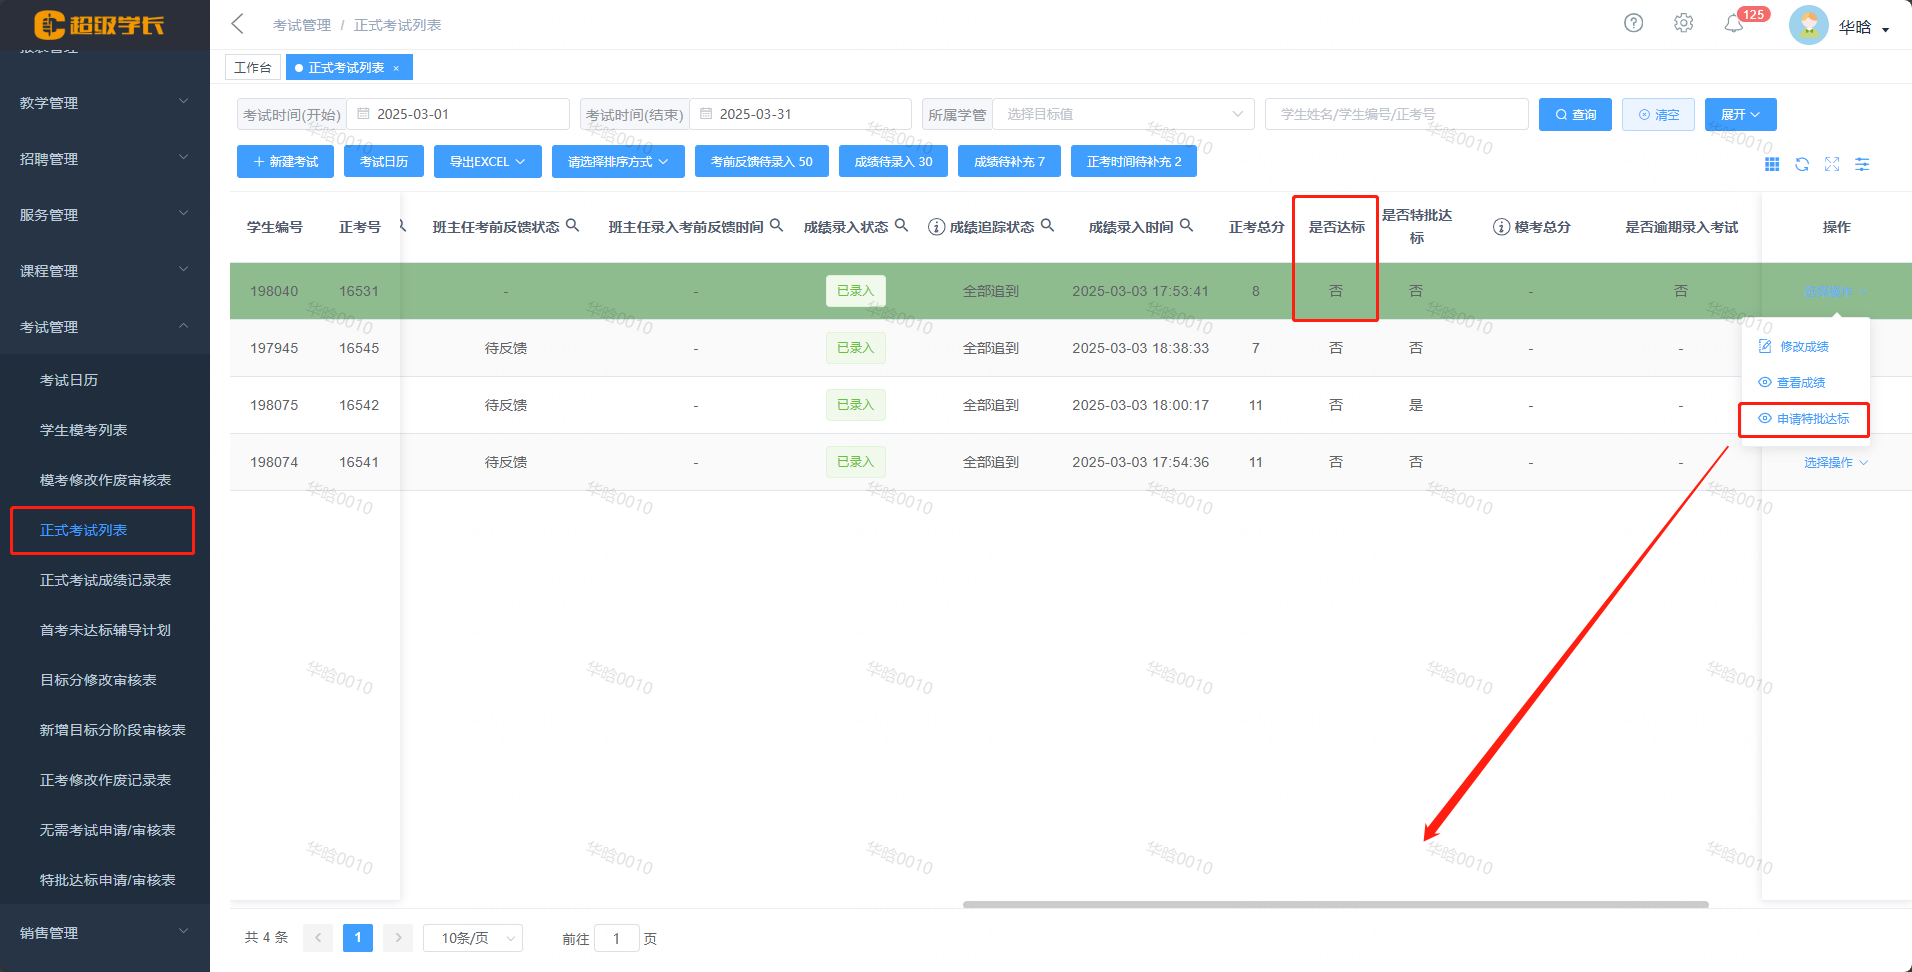Switch to the 工作台 tab

(x=252, y=67)
